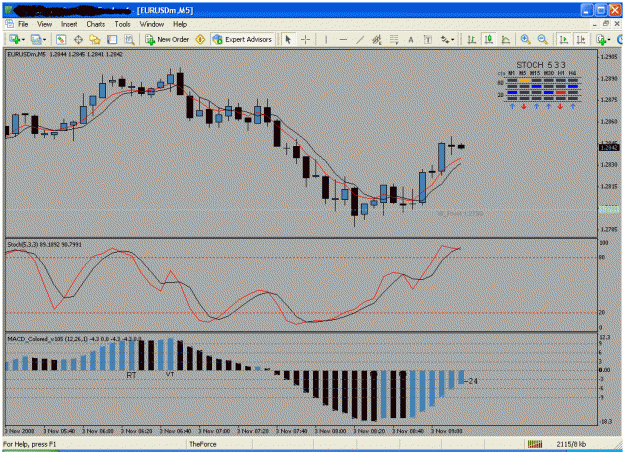Expand the indicators dropdown arrow
This screenshot has height=452, width=625.
point(609,39)
